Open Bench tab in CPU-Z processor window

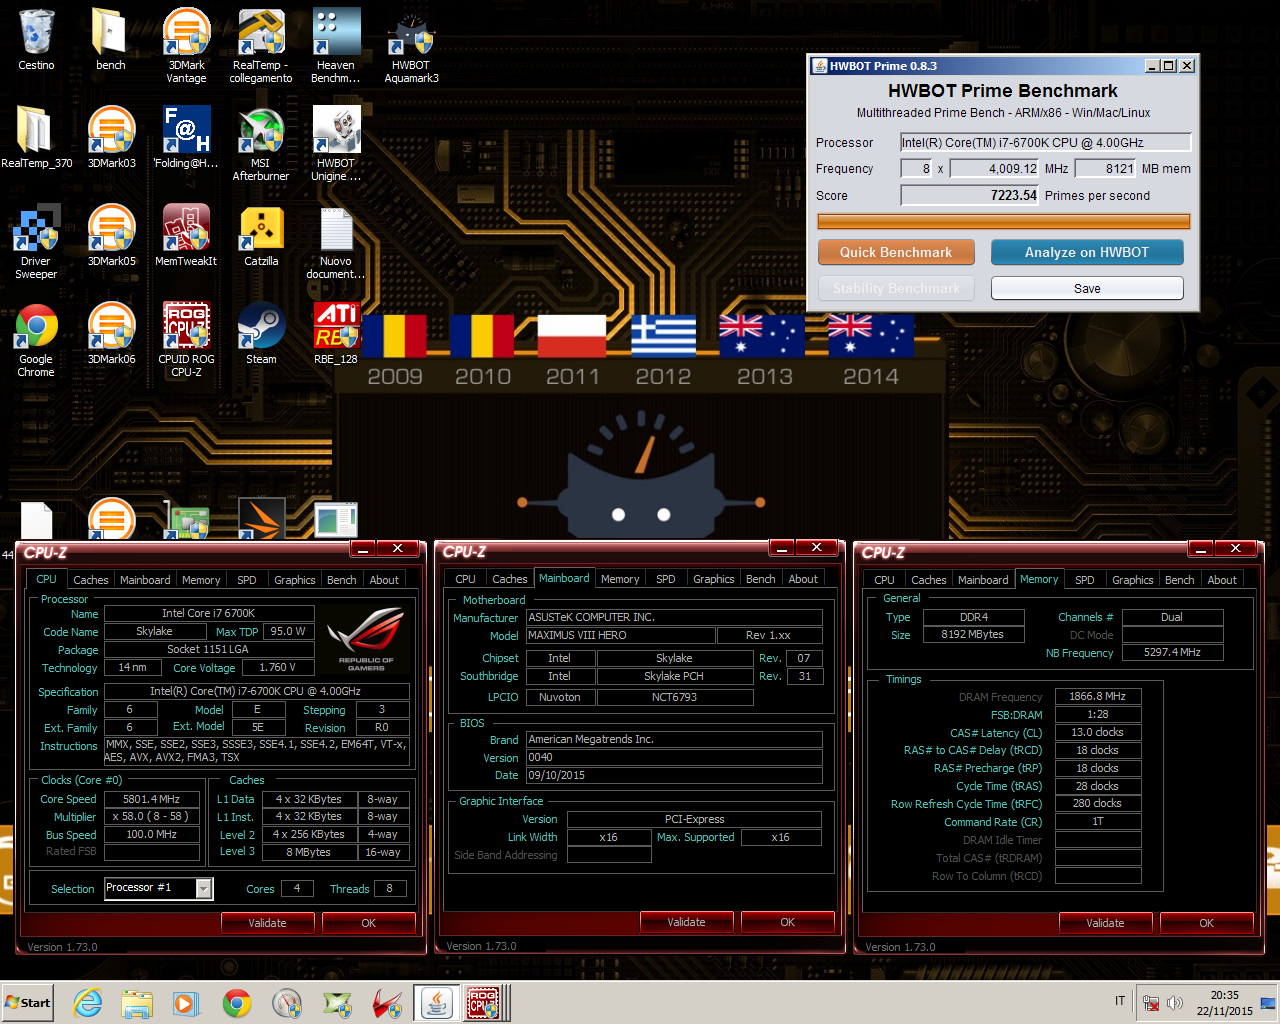342,580
